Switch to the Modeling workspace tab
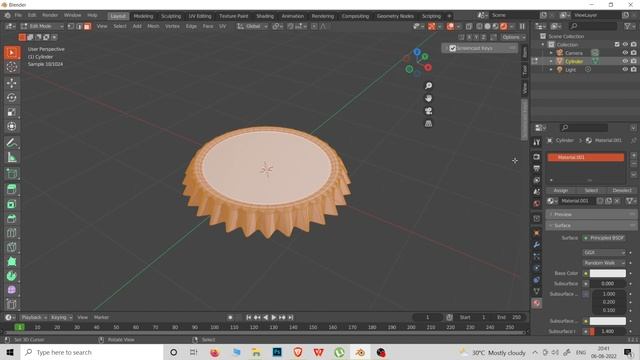Viewport: 640px width, 360px height. point(143,16)
